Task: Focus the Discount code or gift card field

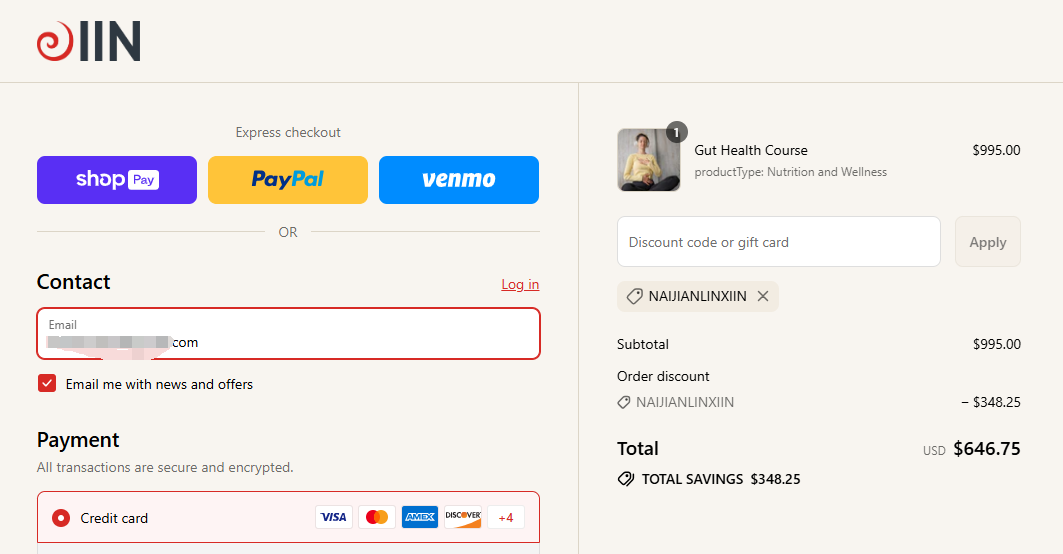Action: (x=778, y=242)
